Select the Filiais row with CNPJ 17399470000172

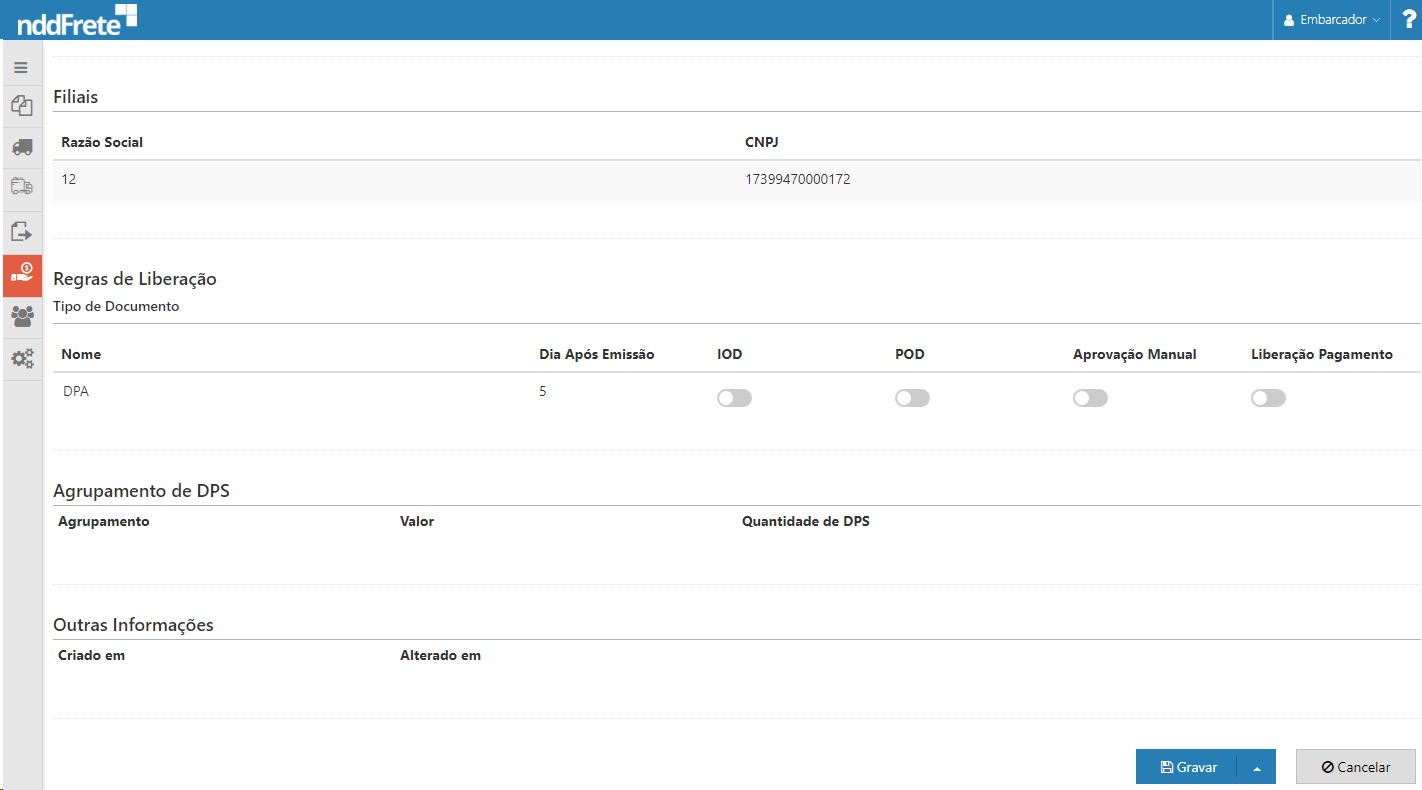(736, 180)
